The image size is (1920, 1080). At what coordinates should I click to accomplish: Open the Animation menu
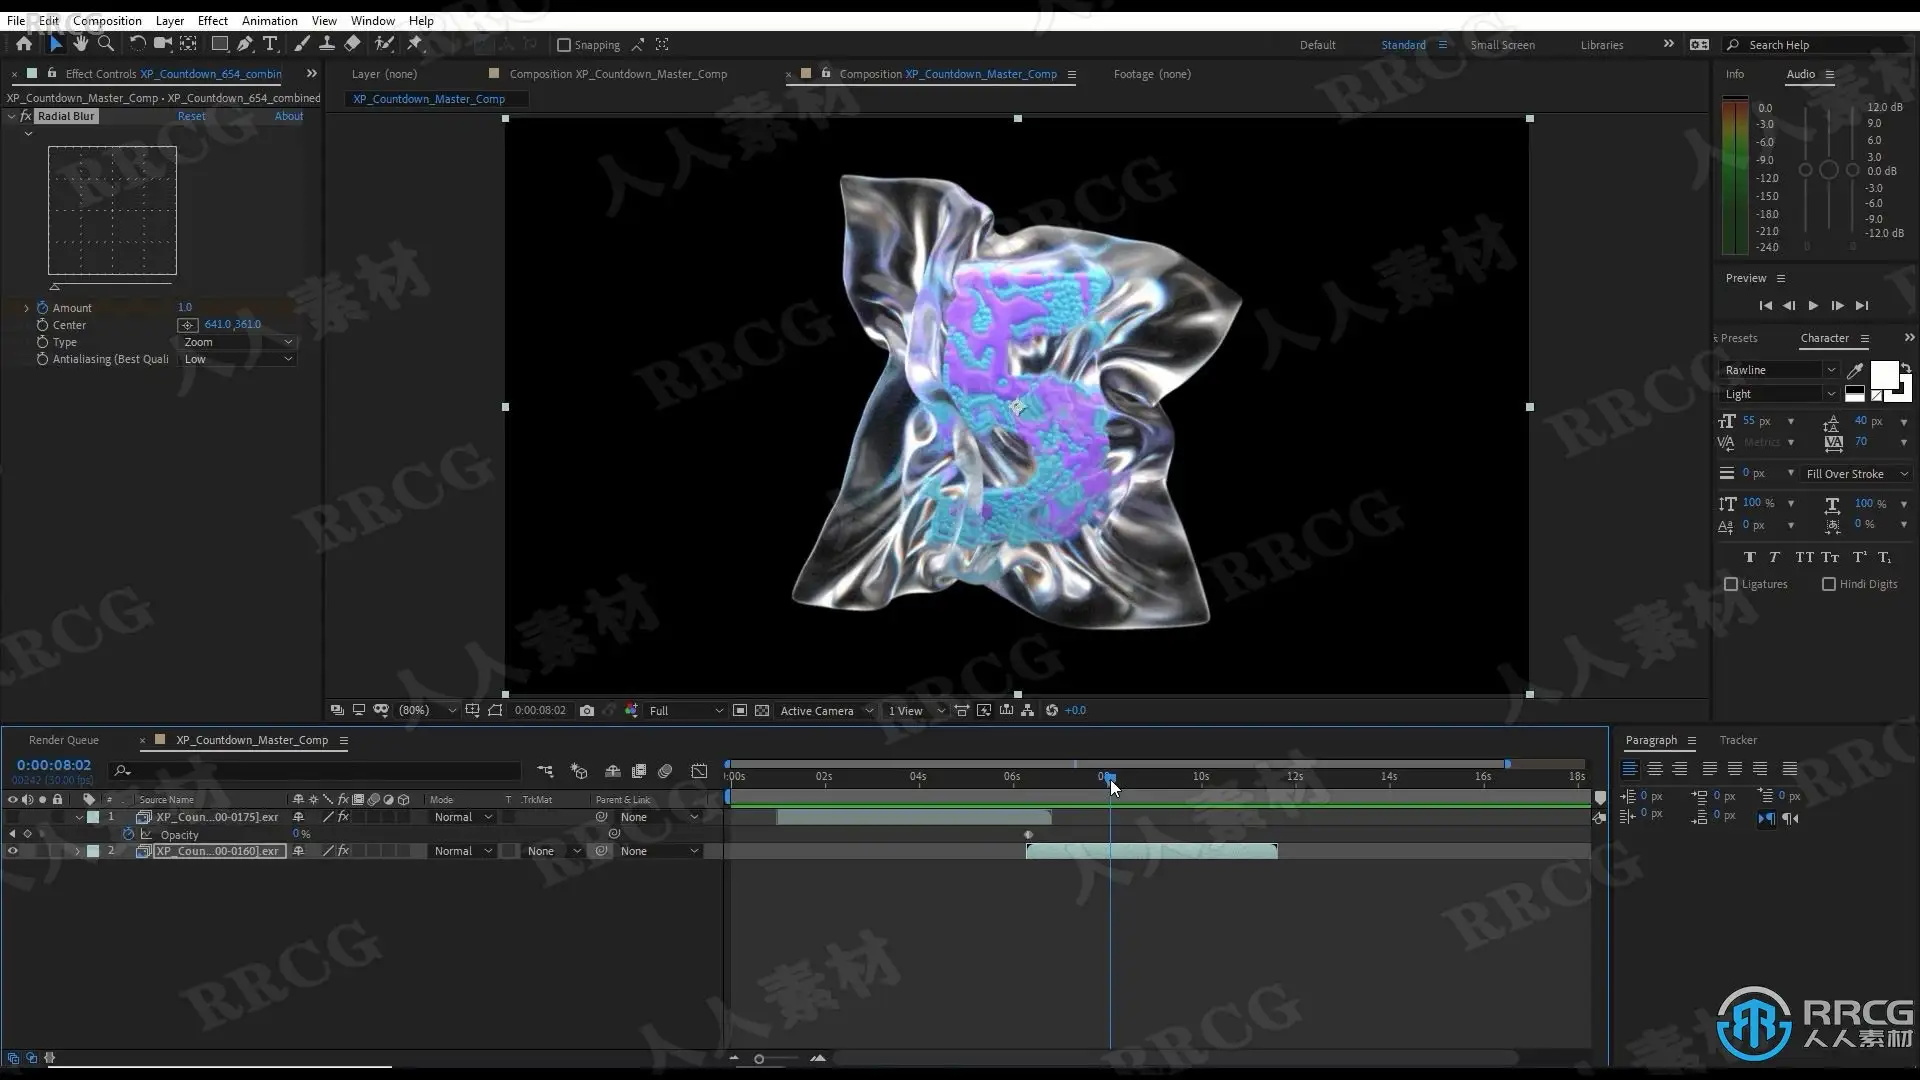269,20
